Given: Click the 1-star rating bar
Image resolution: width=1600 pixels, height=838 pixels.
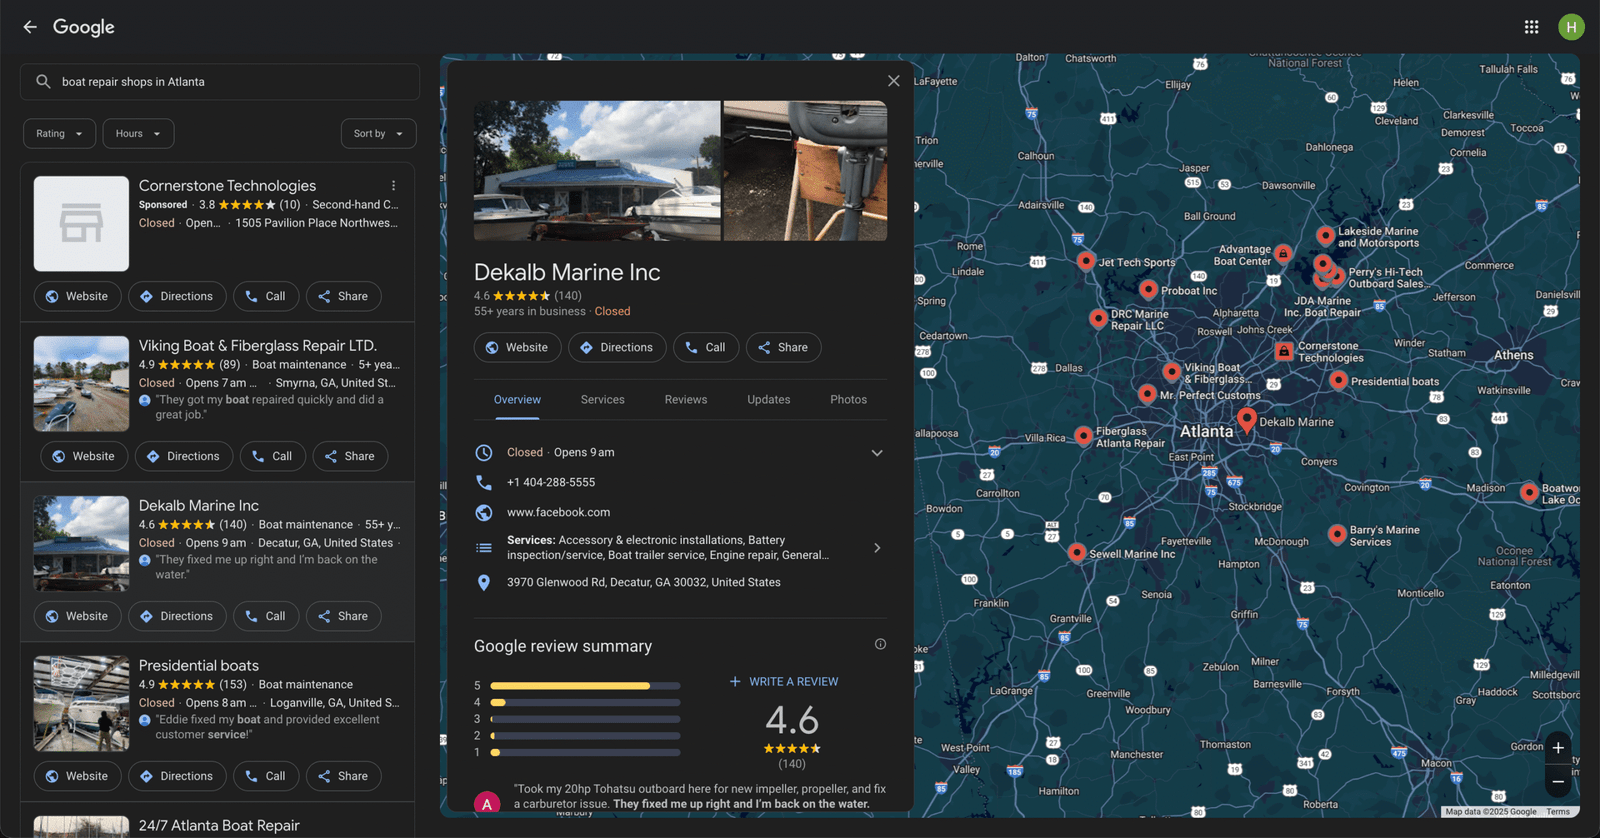Looking at the screenshot, I should (x=585, y=752).
